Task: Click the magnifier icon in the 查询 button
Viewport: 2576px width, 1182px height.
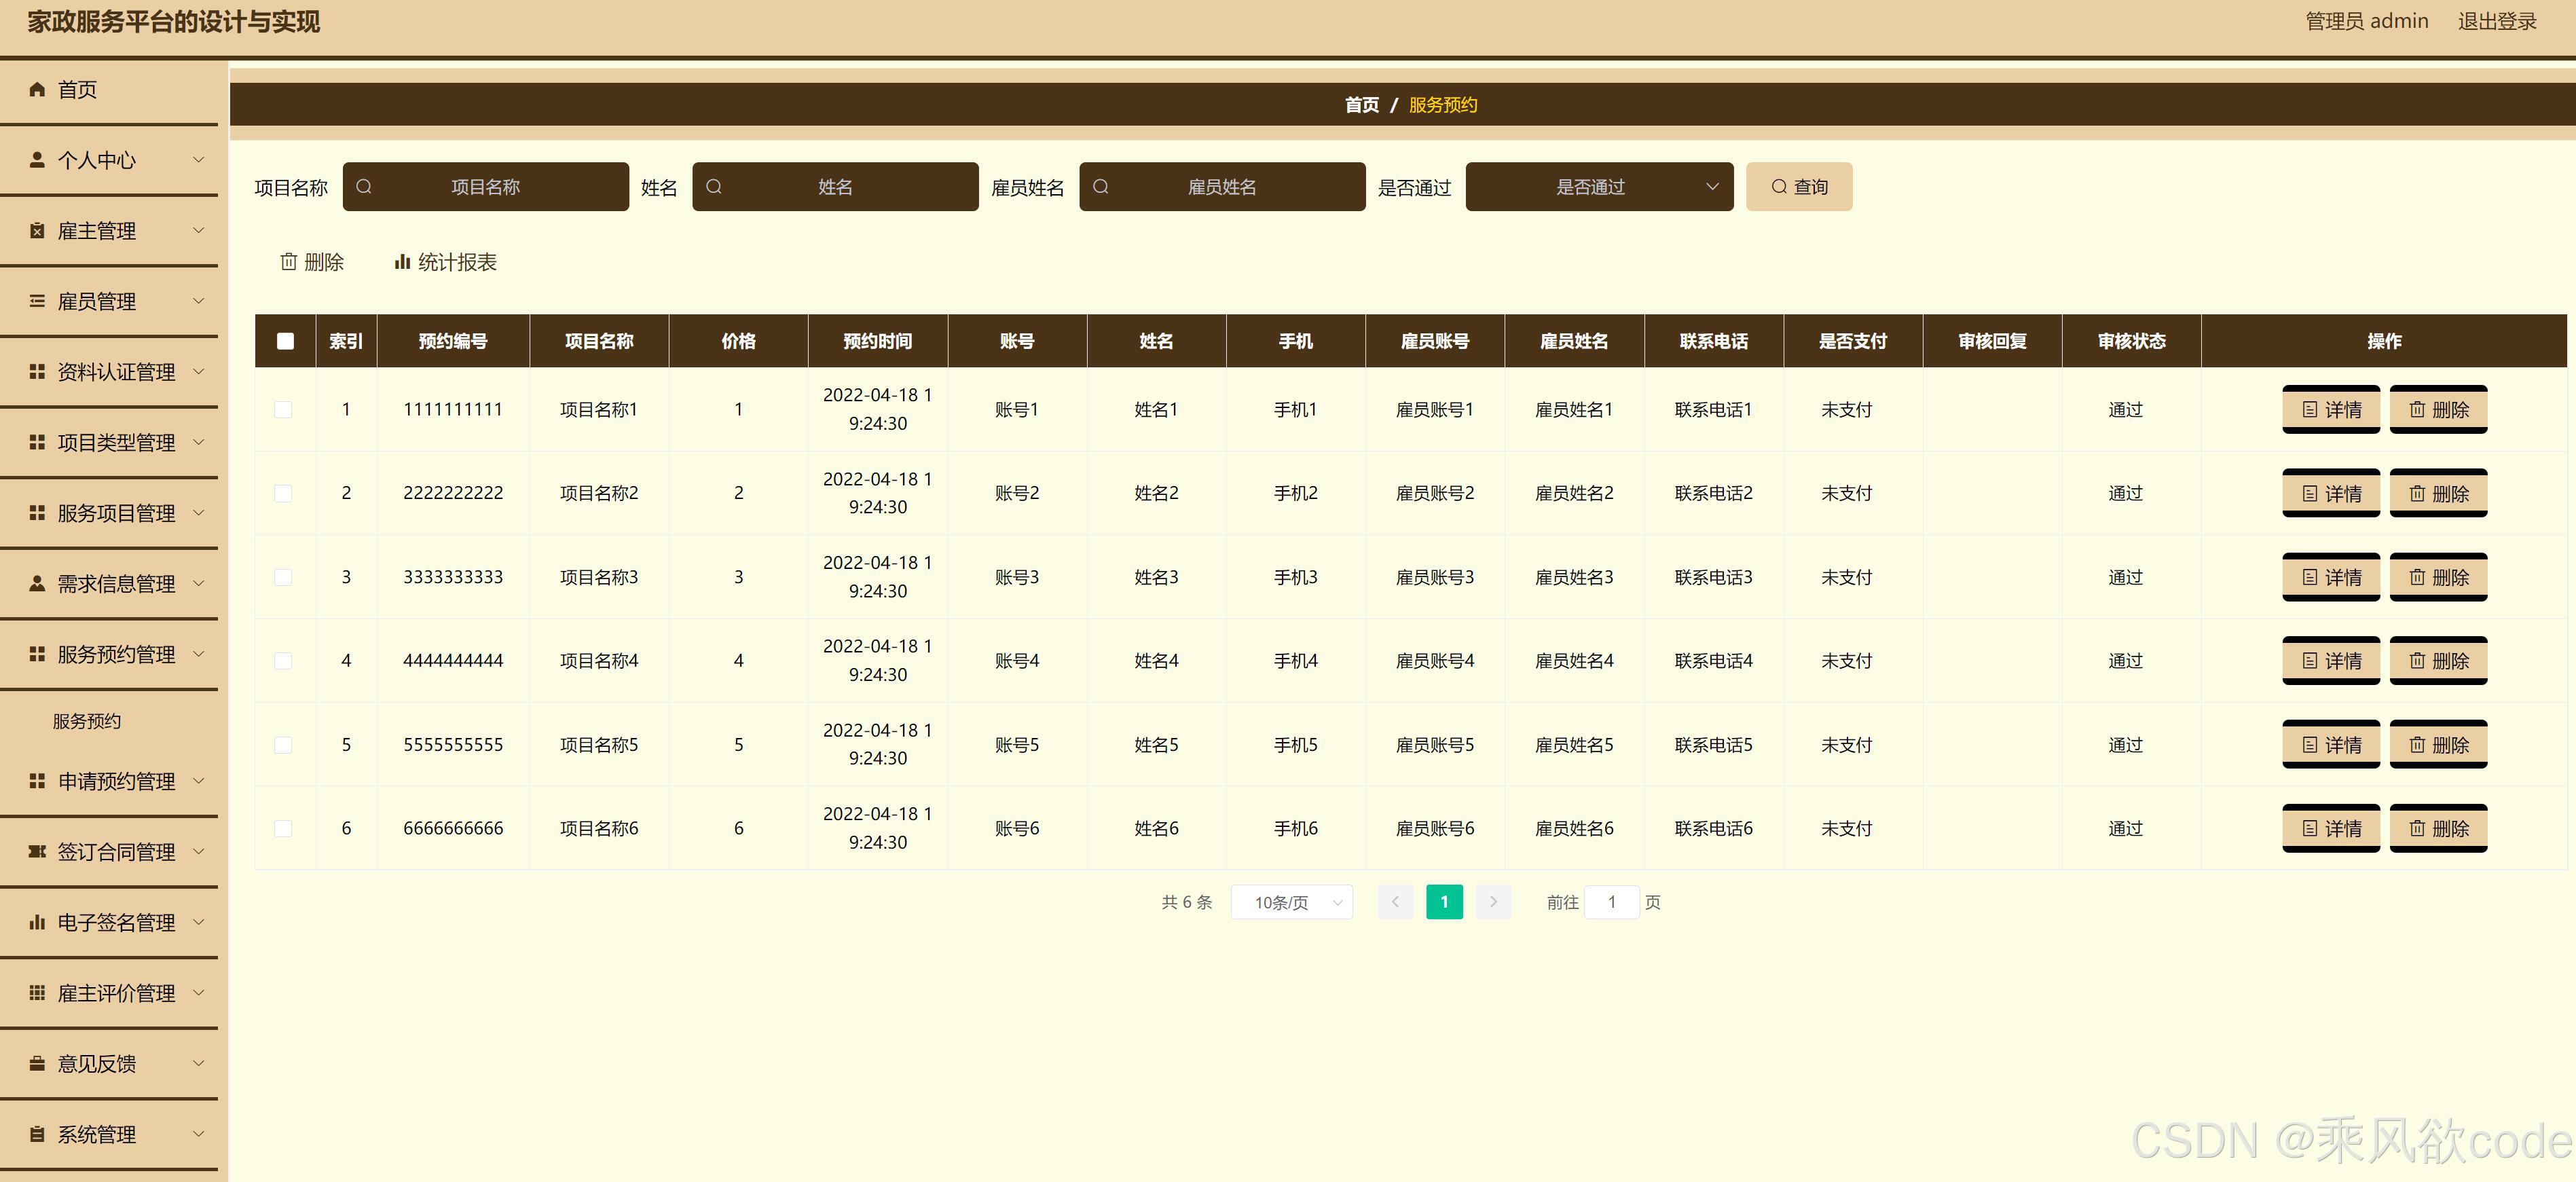Action: 1778,187
